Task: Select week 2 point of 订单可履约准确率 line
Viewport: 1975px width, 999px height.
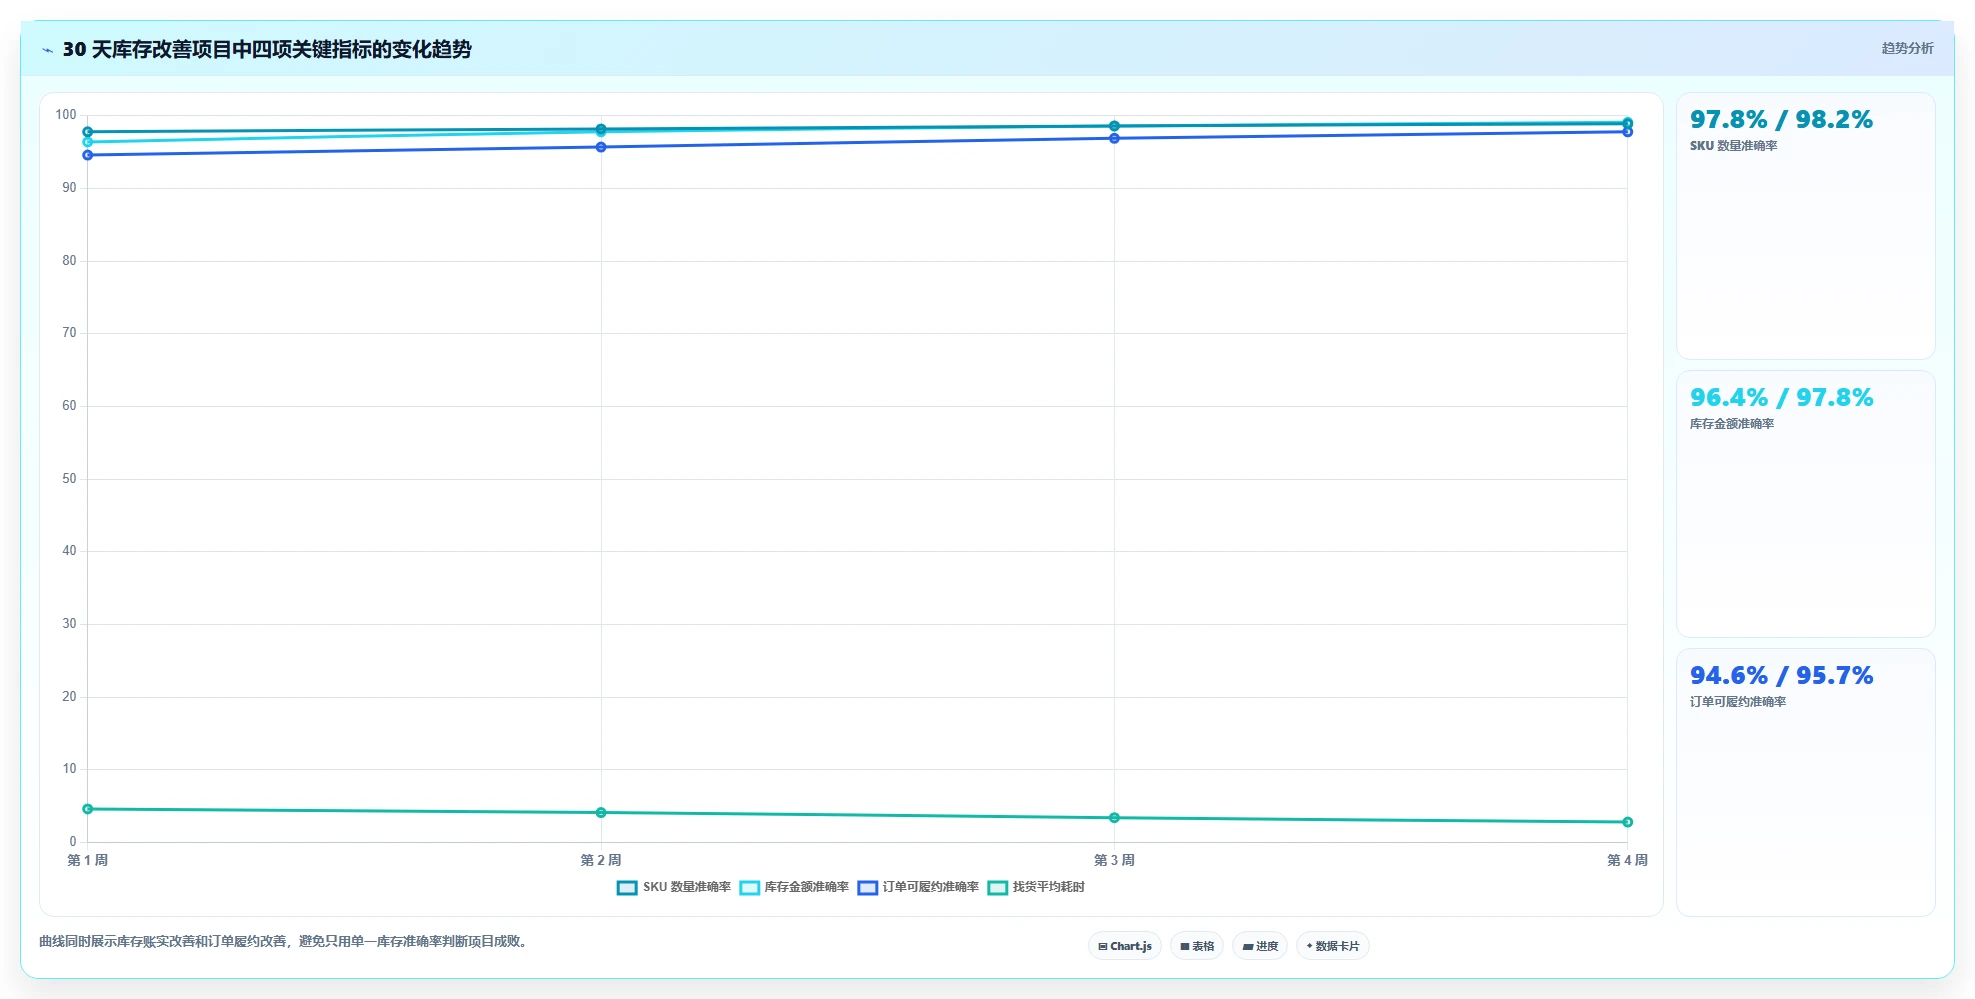Action: pos(601,147)
